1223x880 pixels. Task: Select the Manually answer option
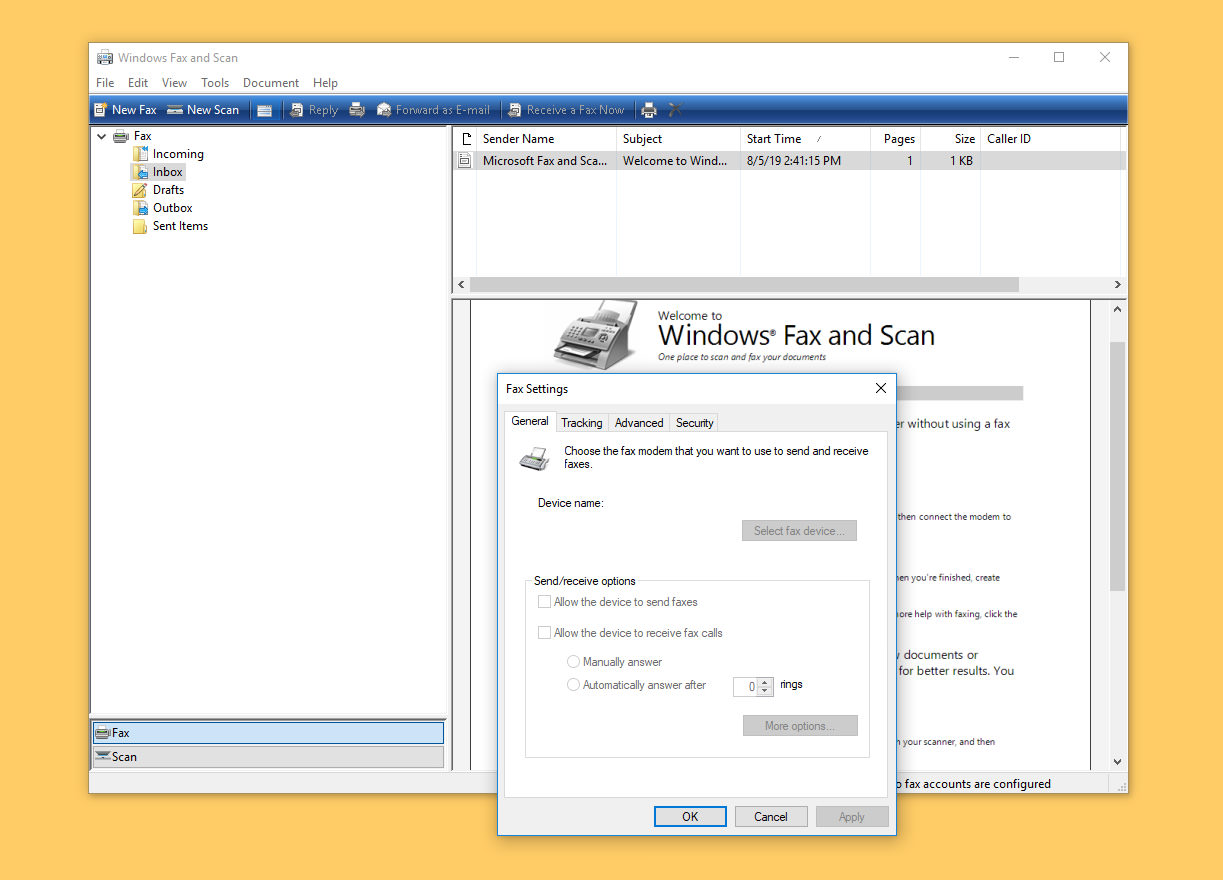[x=573, y=661]
